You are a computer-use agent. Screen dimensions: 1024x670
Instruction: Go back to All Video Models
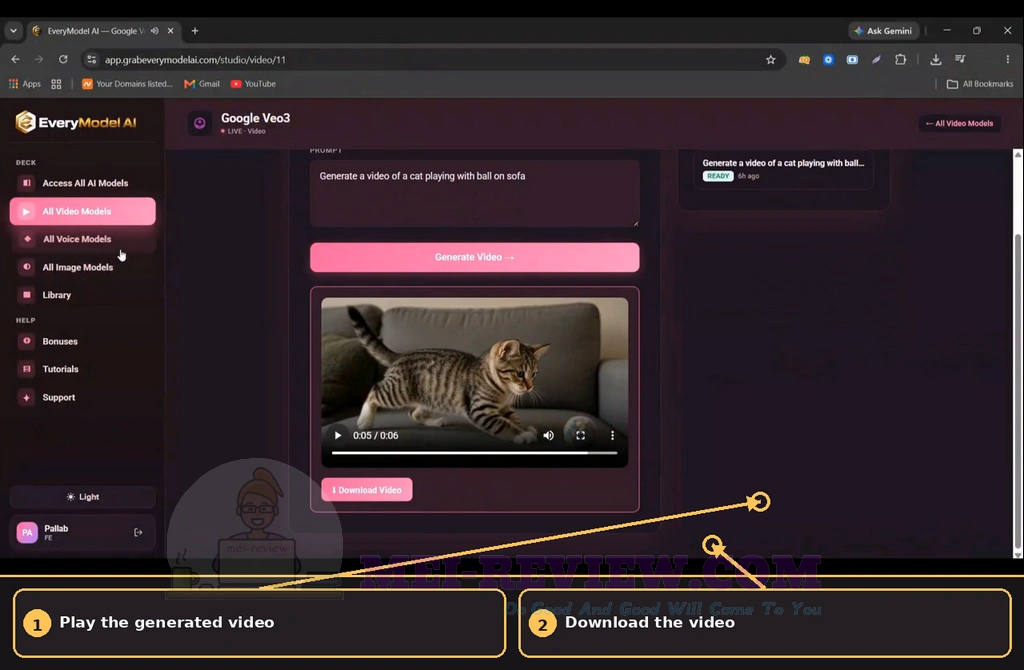(959, 123)
